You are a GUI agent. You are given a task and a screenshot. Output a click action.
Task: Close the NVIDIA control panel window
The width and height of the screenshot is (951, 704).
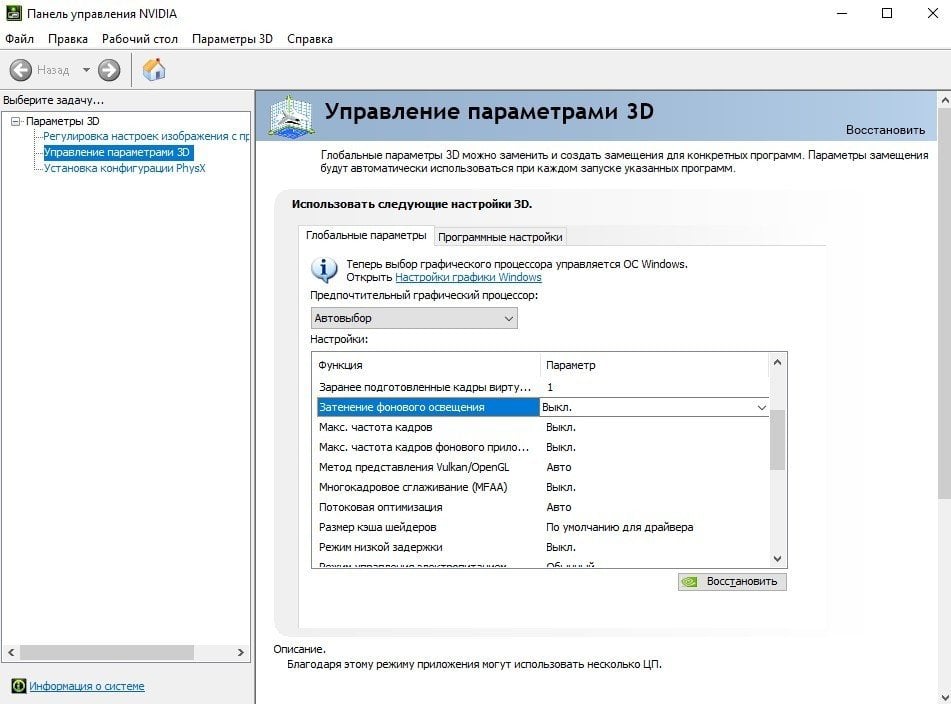[x=933, y=13]
